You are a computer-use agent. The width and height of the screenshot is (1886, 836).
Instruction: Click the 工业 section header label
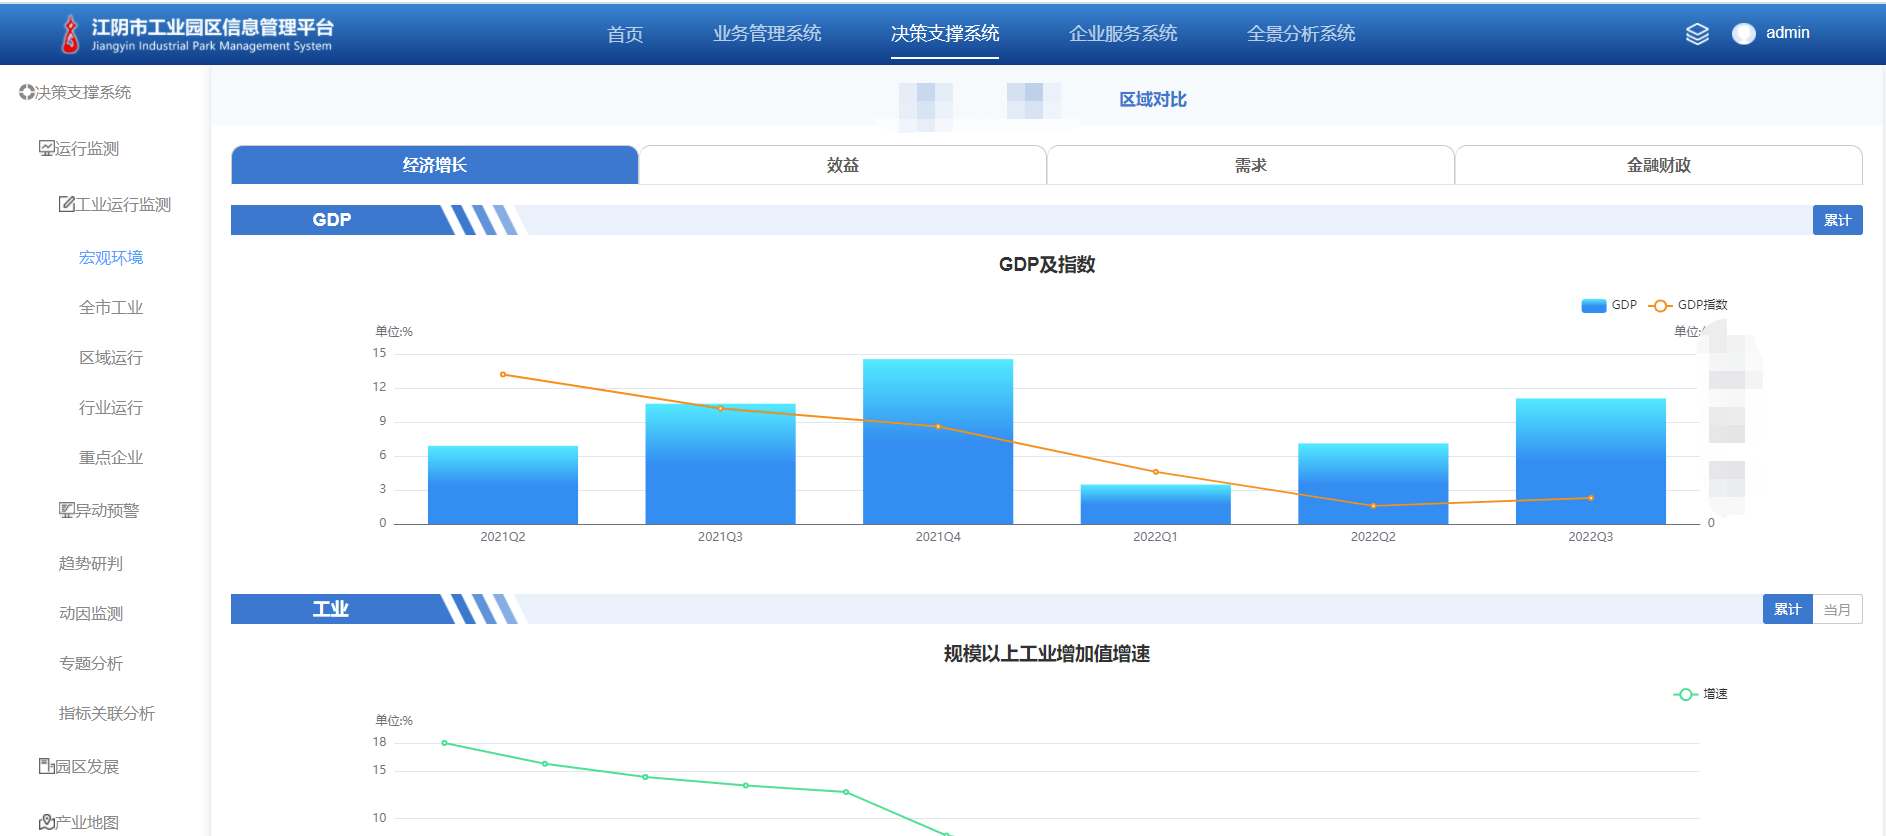coord(331,609)
